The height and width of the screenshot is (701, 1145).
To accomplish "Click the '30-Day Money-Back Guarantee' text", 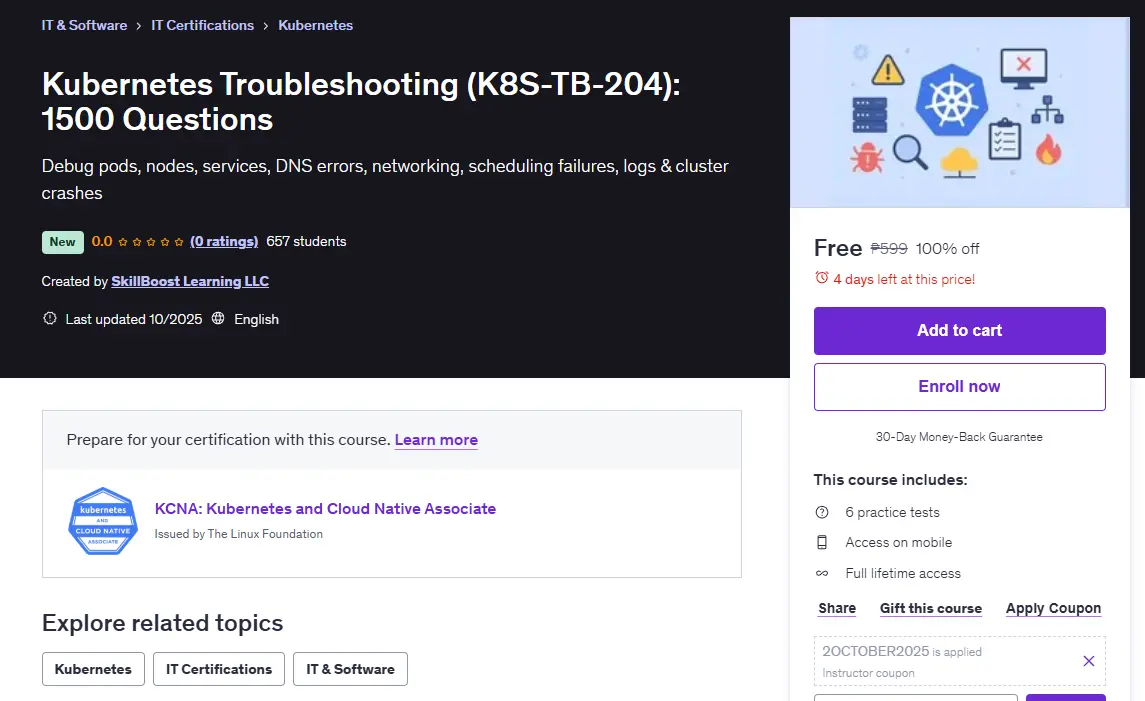I will tap(960, 437).
